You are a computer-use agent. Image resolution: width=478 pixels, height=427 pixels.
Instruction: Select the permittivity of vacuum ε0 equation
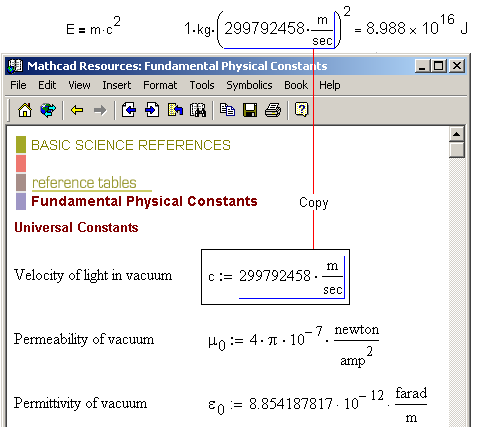coord(317,405)
